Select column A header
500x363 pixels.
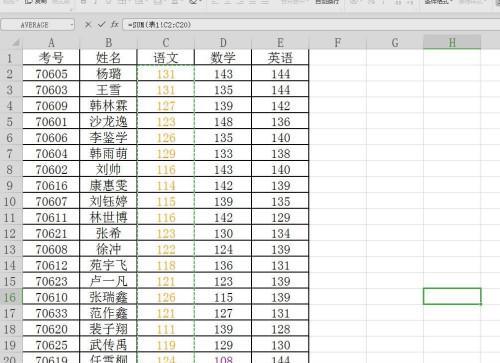point(51,43)
